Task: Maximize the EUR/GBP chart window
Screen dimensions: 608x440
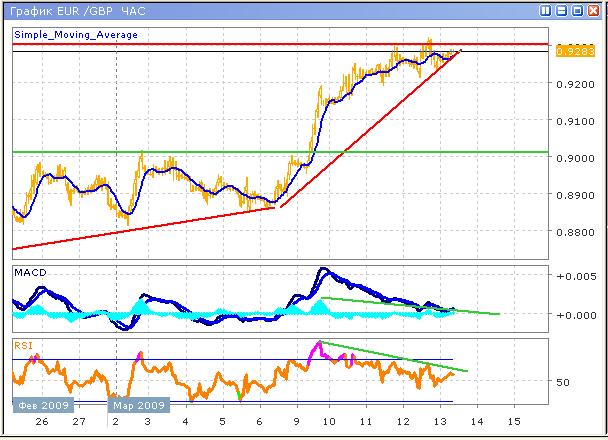Action: click(x=578, y=10)
